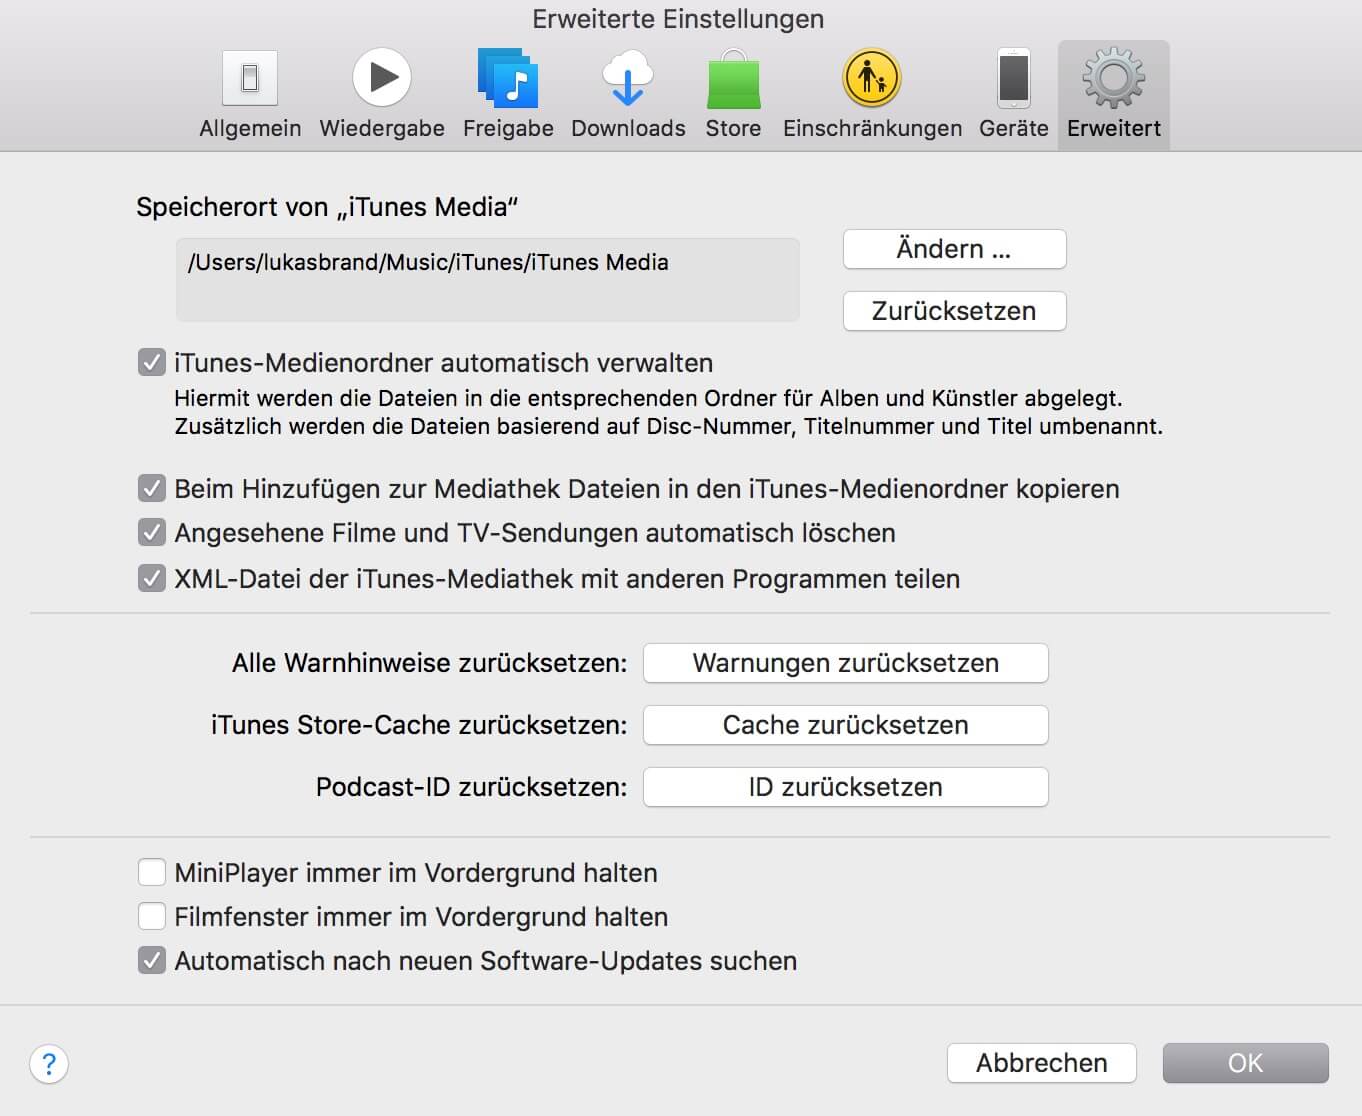Open the Einschränkungen parental controls pane

(x=872, y=96)
